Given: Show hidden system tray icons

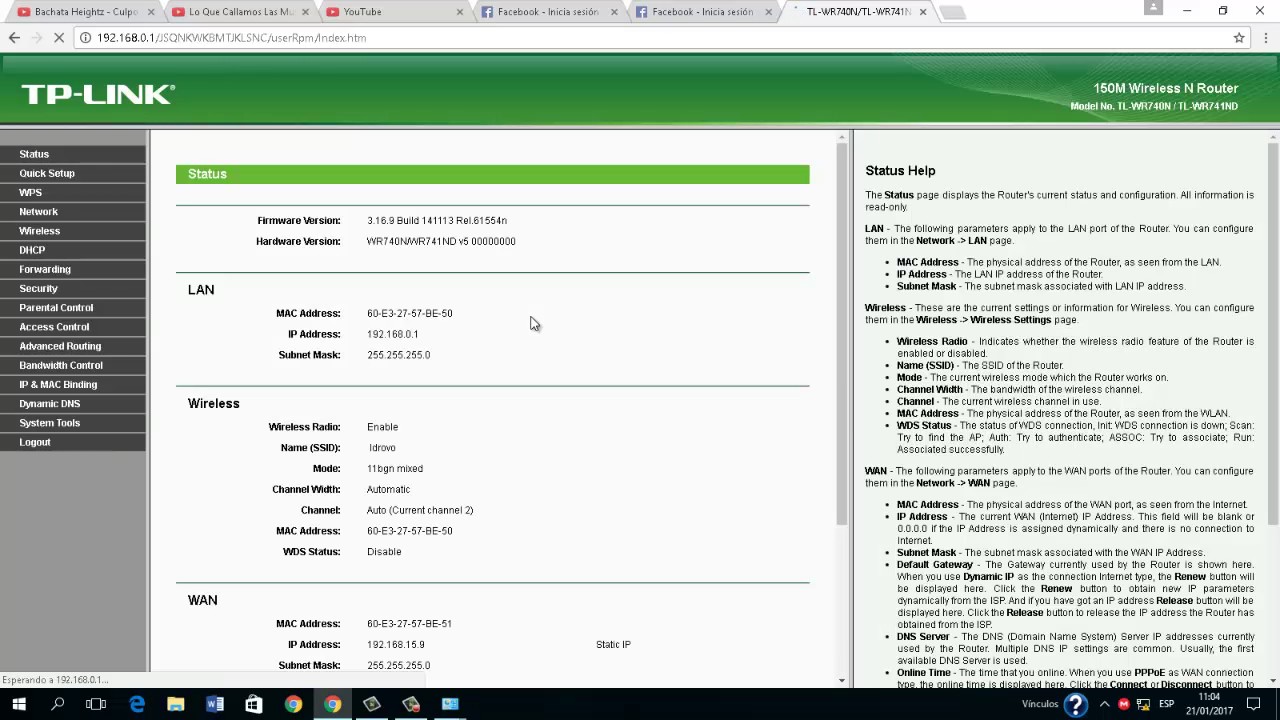Looking at the screenshot, I should click(x=1105, y=704).
